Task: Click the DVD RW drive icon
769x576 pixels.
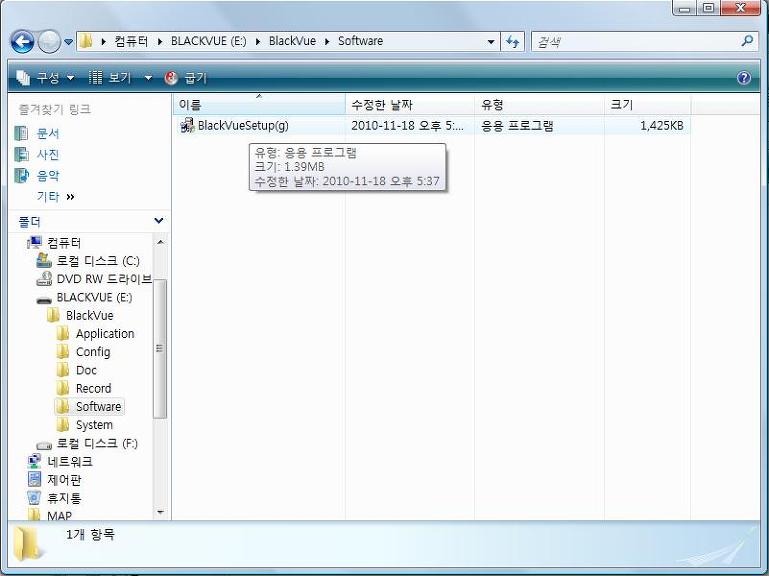Action: tap(44, 279)
